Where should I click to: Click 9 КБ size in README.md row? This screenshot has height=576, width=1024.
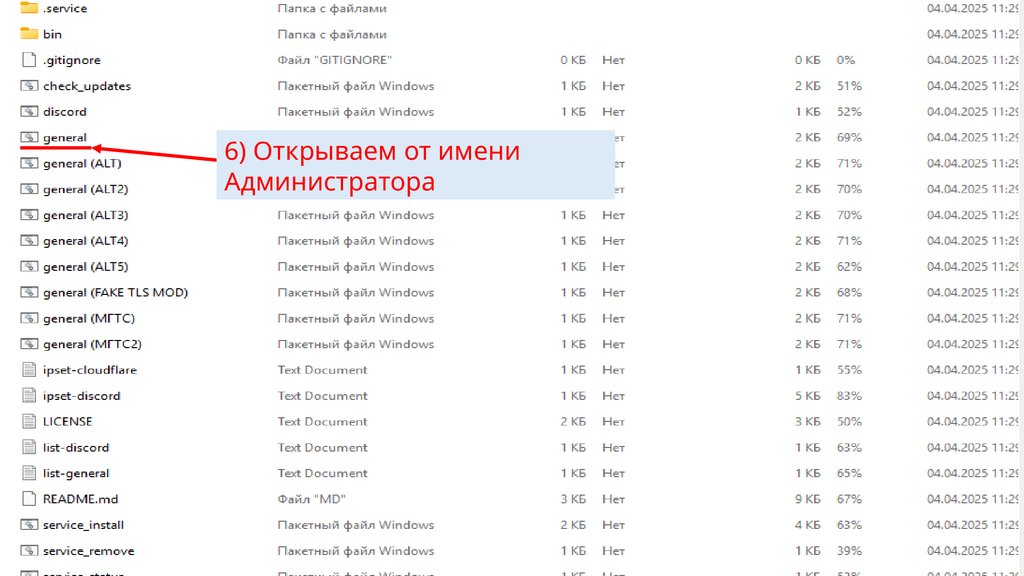808,499
